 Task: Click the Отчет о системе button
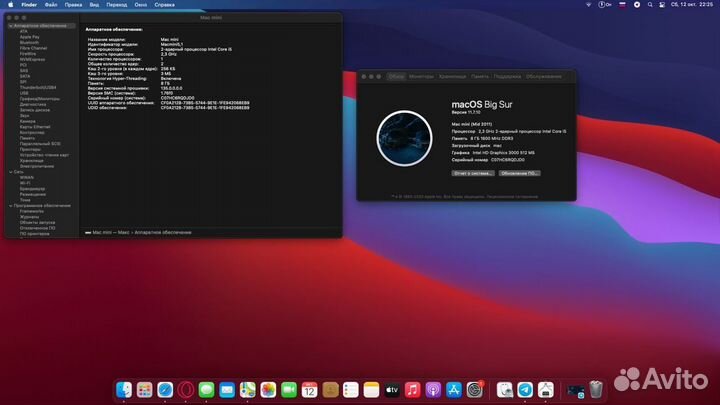(473, 172)
